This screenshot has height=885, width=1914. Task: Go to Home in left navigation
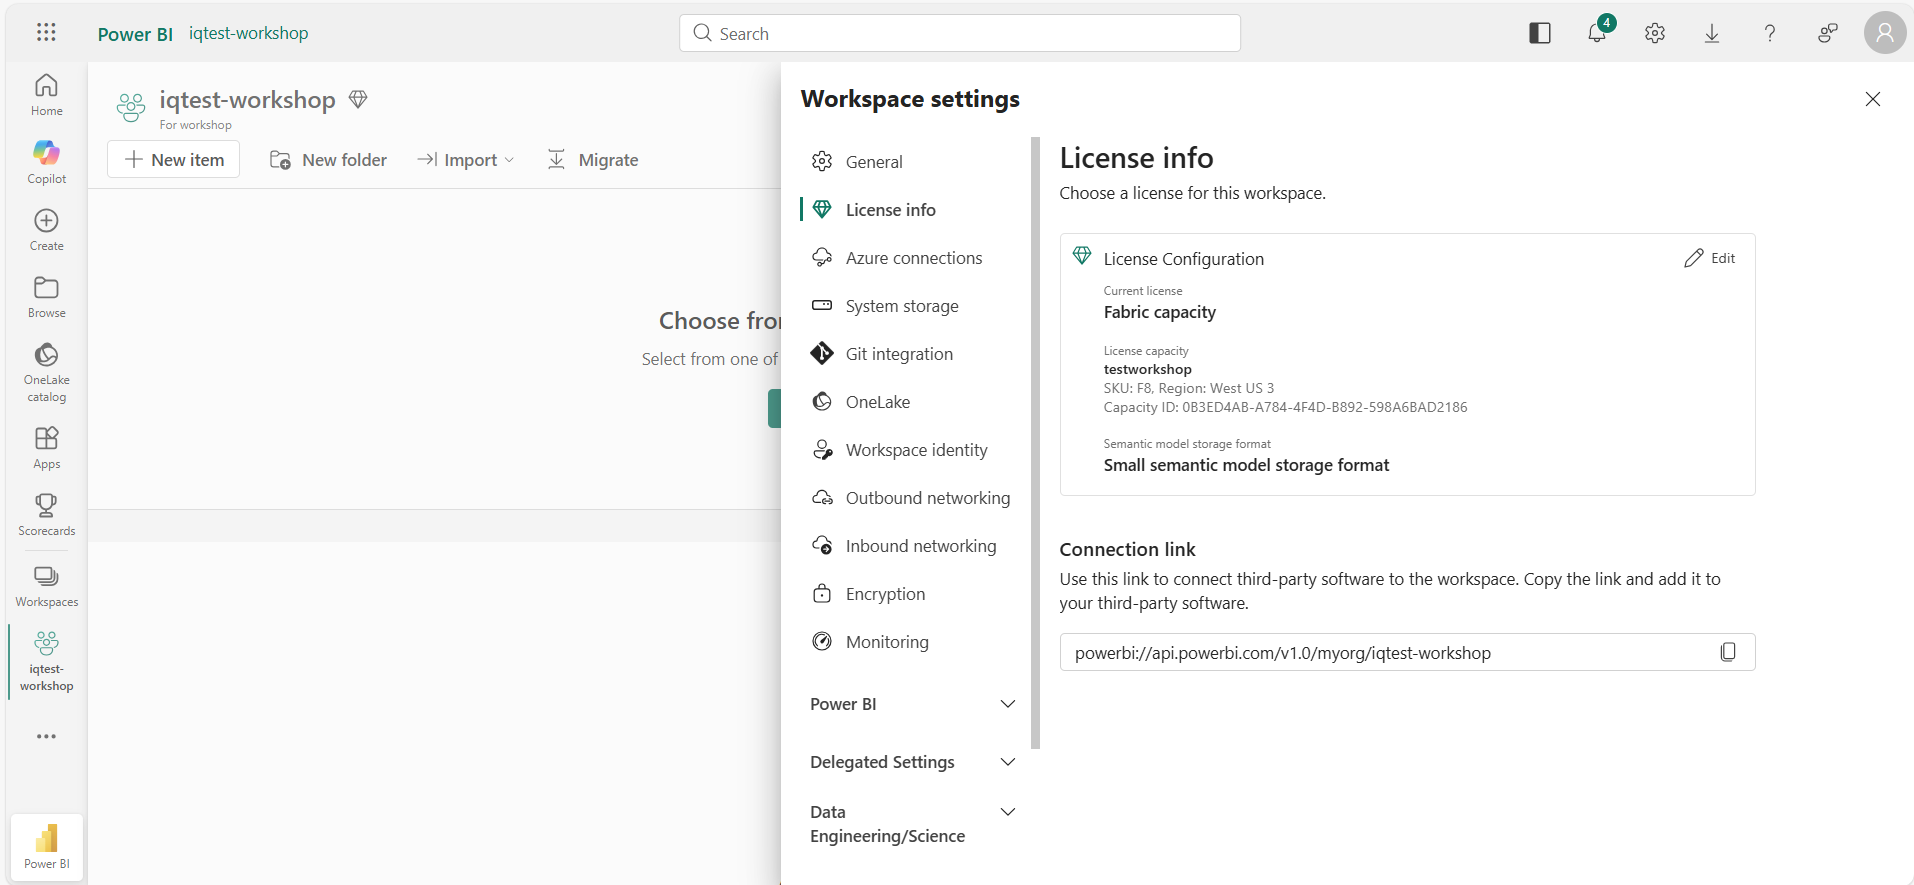click(x=46, y=95)
